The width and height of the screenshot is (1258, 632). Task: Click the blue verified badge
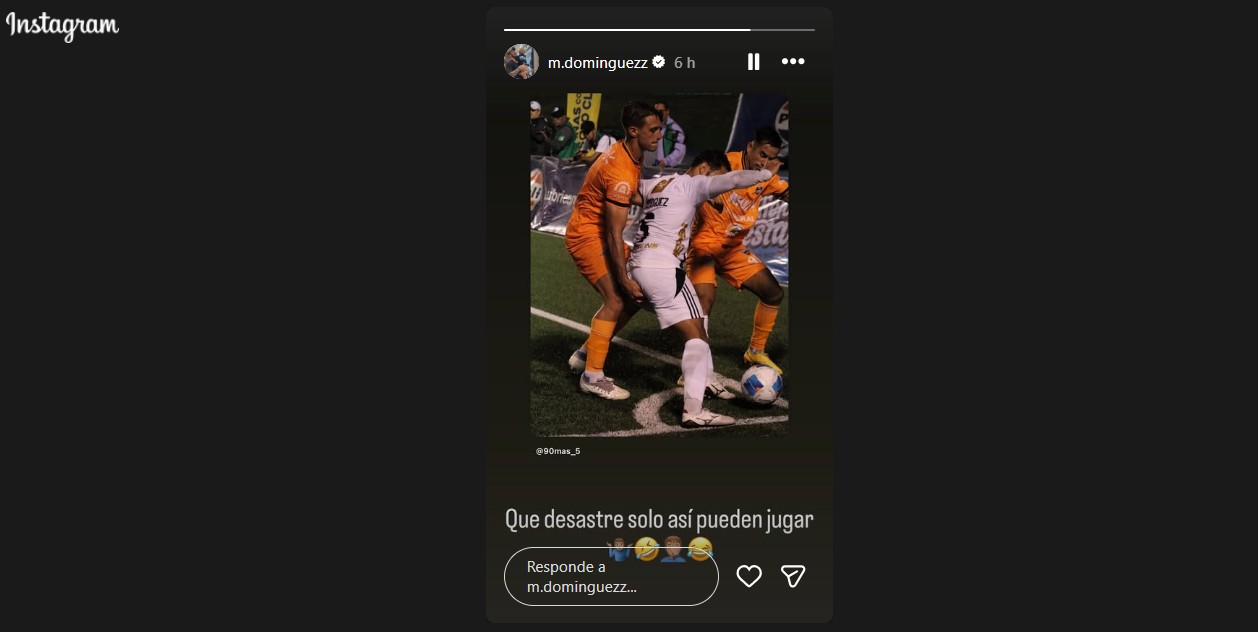click(659, 62)
